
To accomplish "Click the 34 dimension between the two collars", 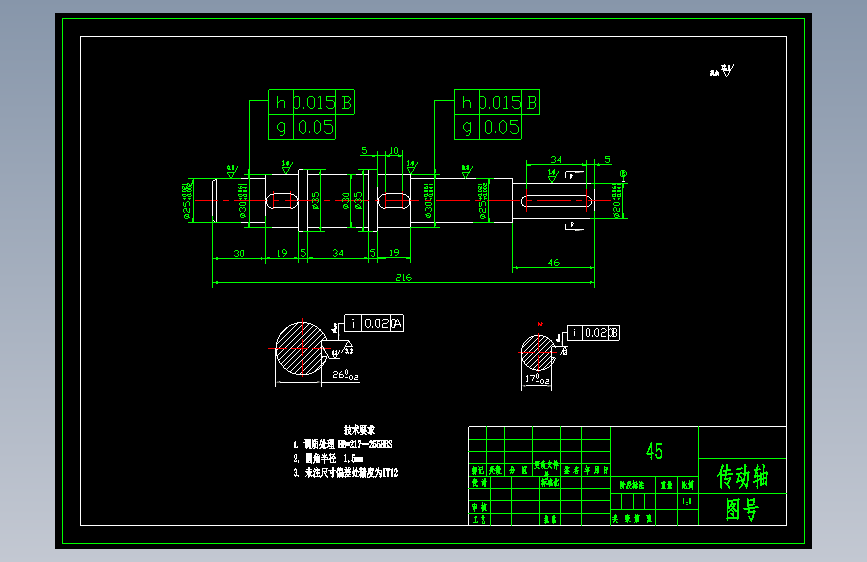I will [338, 253].
